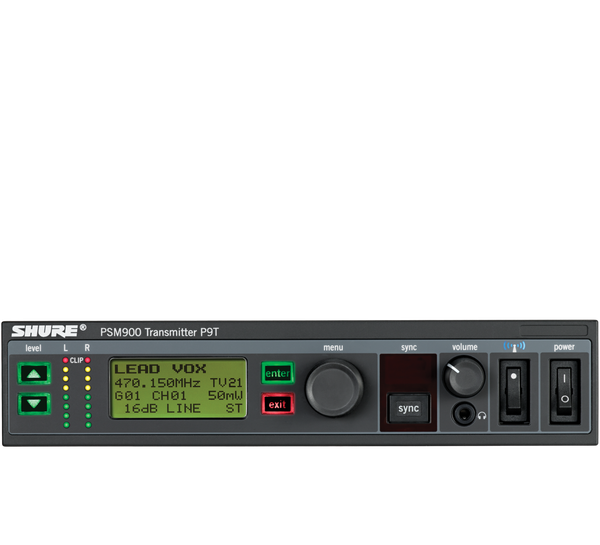Click the level up arrow button
Image resolution: width=600 pixels, height=545 pixels.
click(x=34, y=374)
